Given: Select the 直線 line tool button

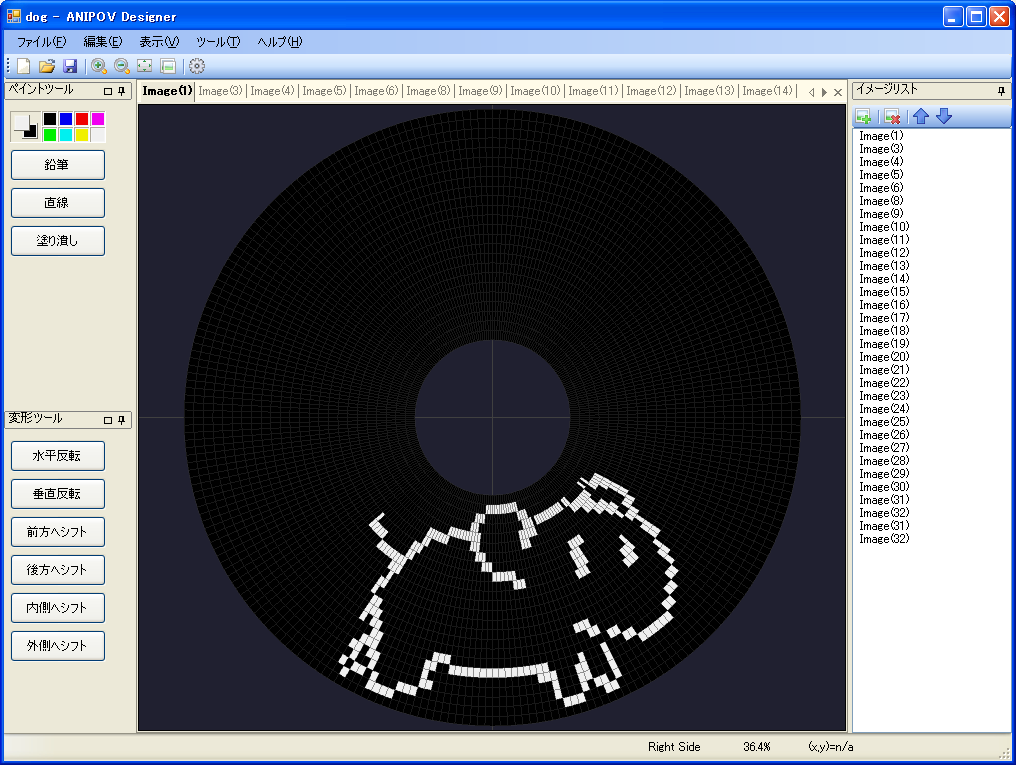Looking at the screenshot, I should click(58, 203).
